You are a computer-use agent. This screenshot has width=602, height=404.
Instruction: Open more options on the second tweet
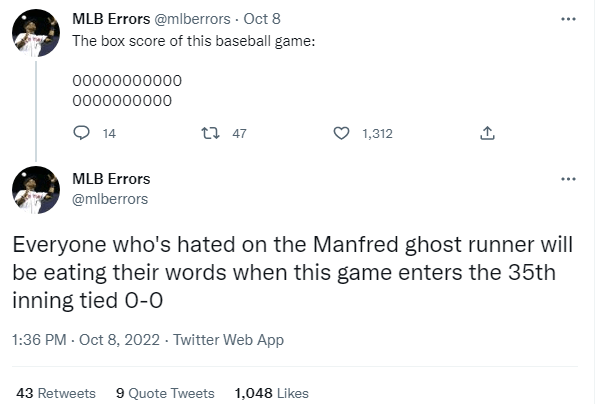pyautogui.click(x=568, y=179)
